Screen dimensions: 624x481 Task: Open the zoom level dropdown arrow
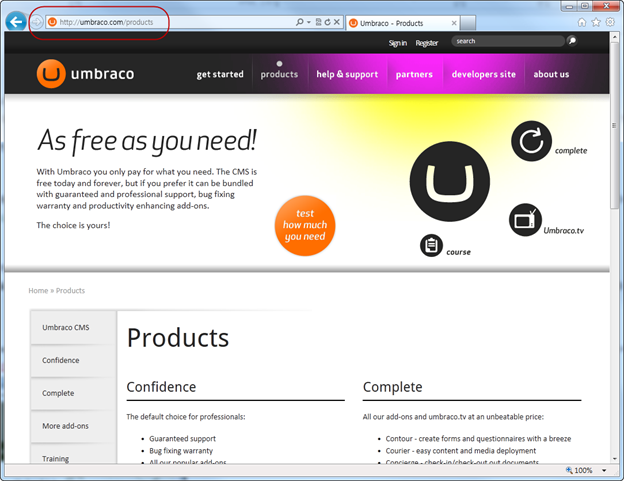click(x=604, y=471)
